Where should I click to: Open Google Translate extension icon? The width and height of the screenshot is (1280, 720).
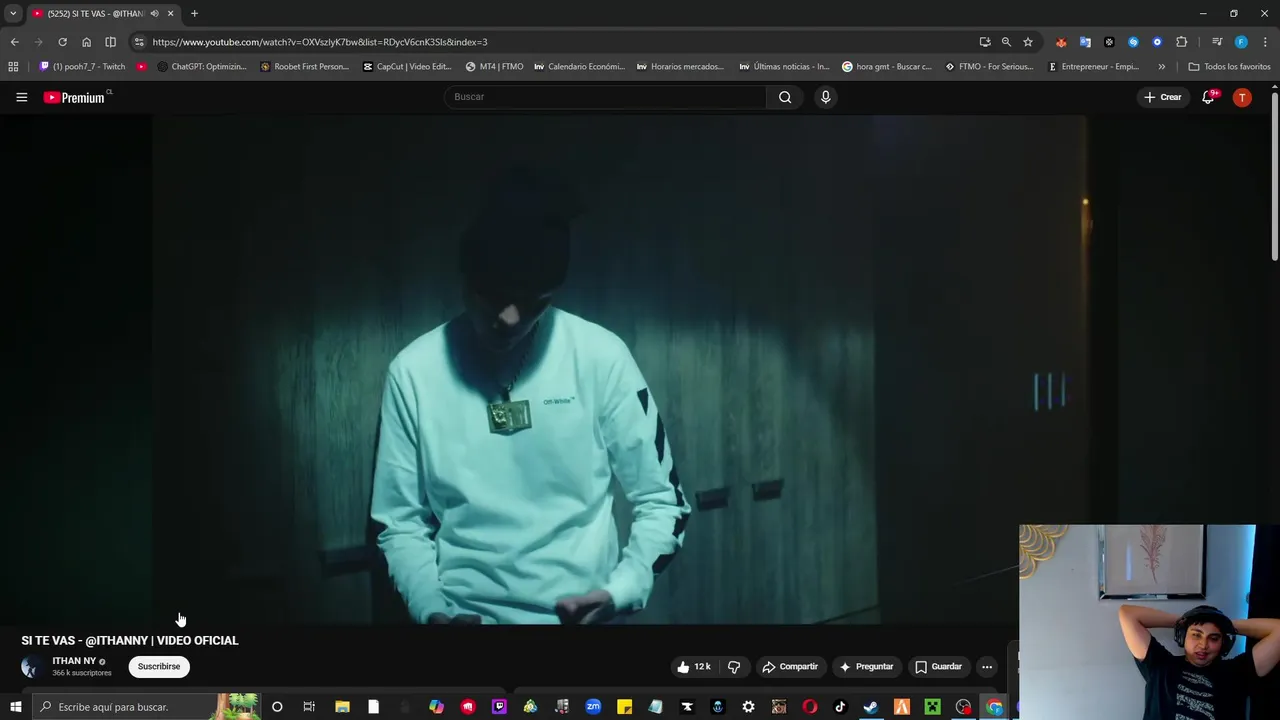click(1085, 42)
